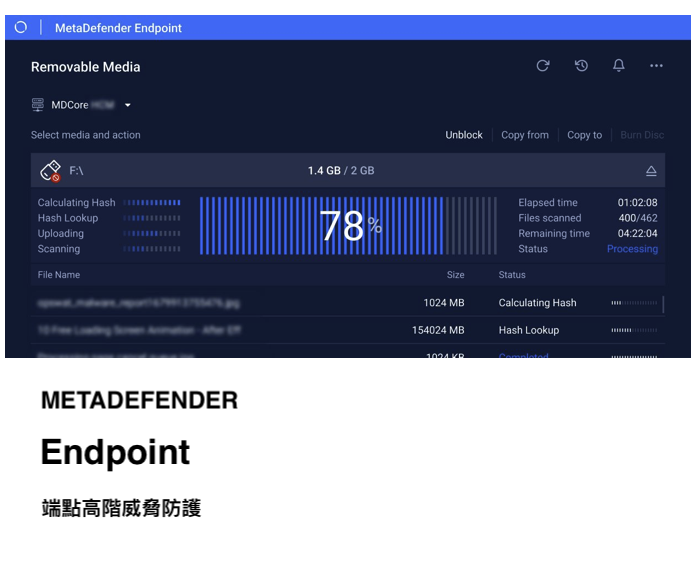695x580 pixels.
Task: Click the Scanning stage progress indicator
Action: coord(152,249)
